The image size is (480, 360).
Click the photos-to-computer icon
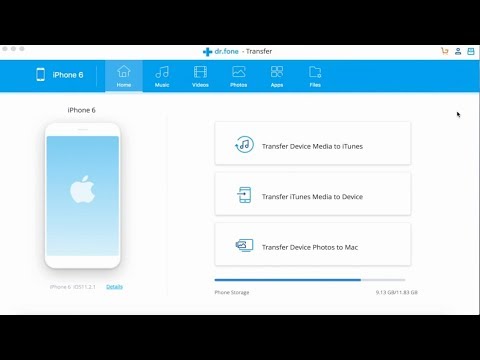(x=244, y=246)
